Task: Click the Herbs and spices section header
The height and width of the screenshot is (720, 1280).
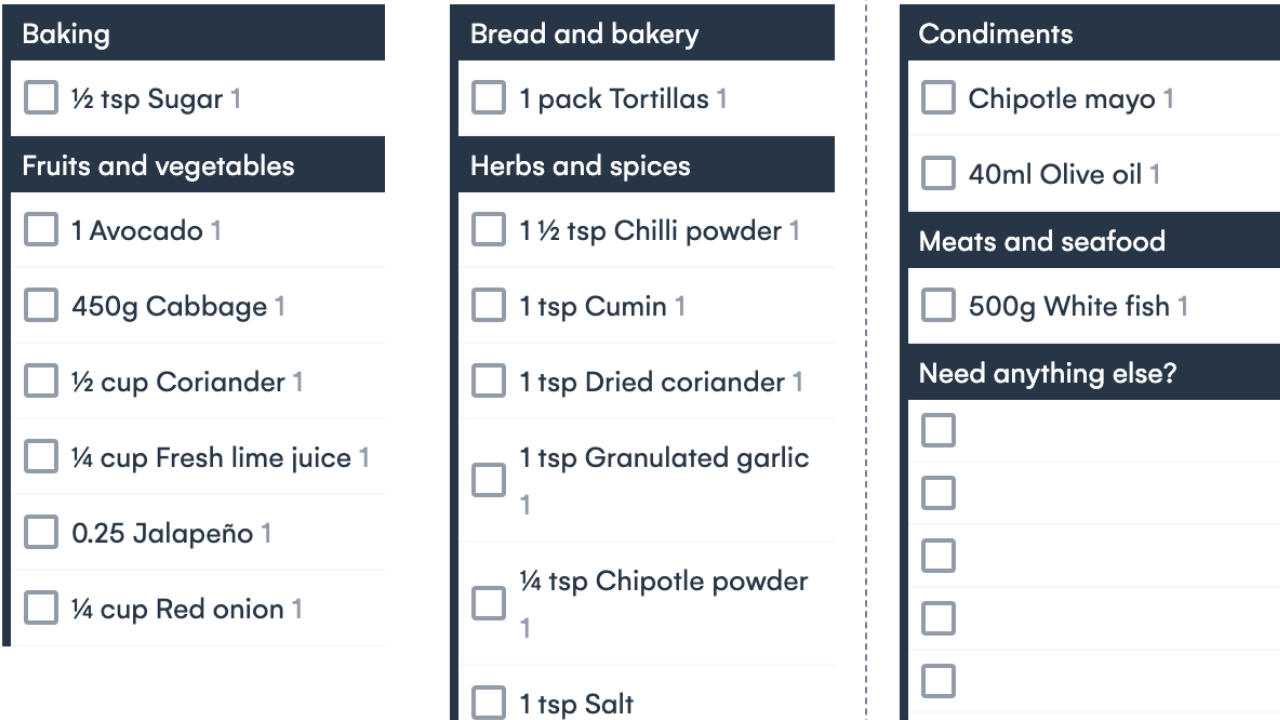Action: (580, 166)
